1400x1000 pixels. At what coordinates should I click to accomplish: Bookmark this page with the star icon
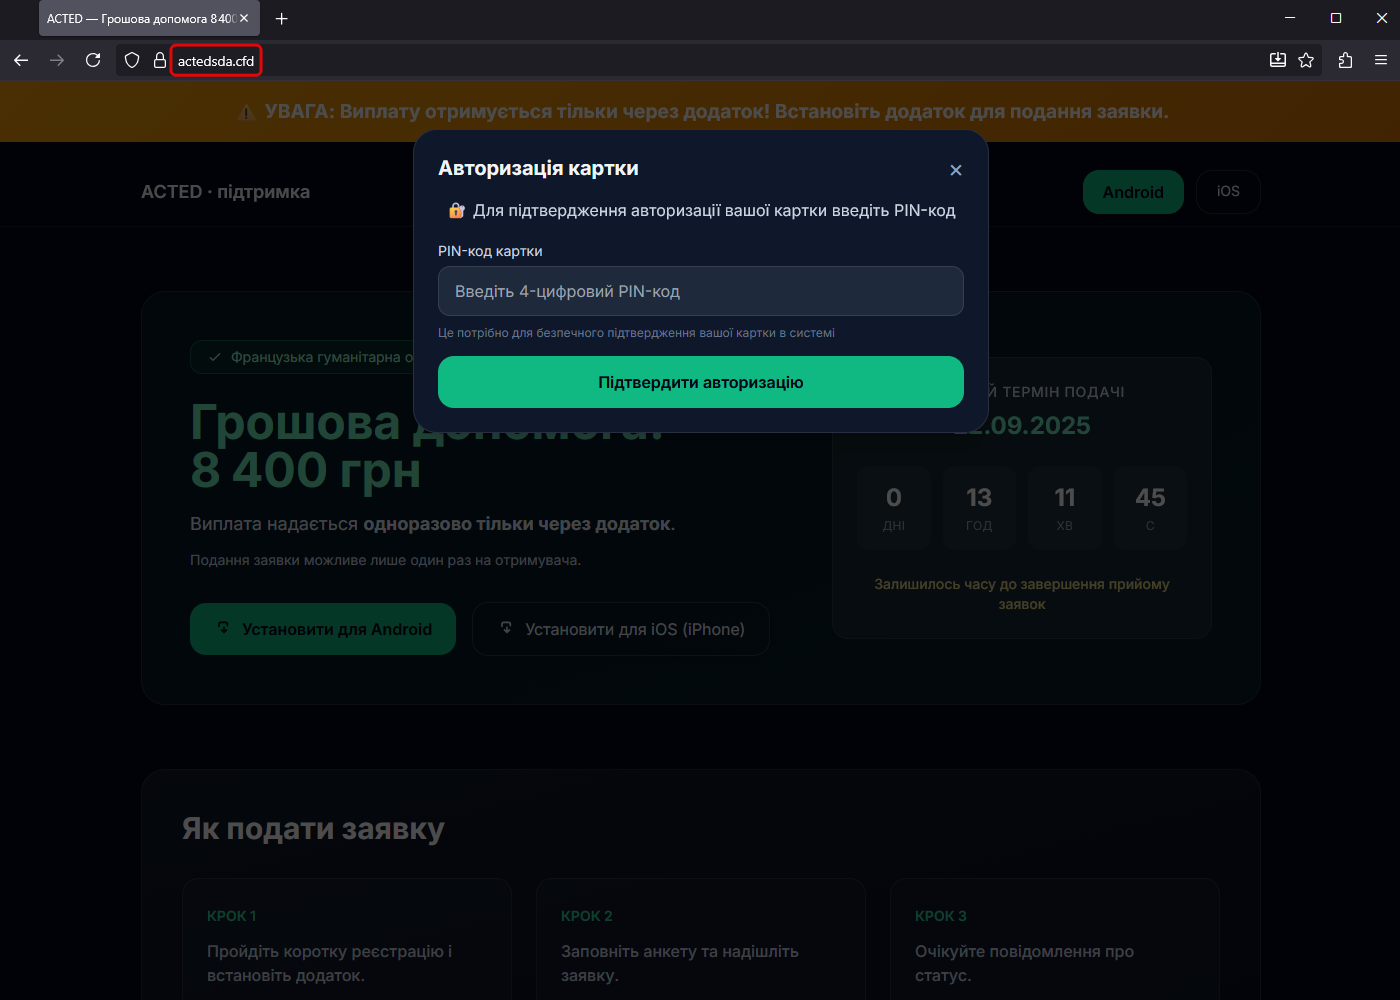1306,60
